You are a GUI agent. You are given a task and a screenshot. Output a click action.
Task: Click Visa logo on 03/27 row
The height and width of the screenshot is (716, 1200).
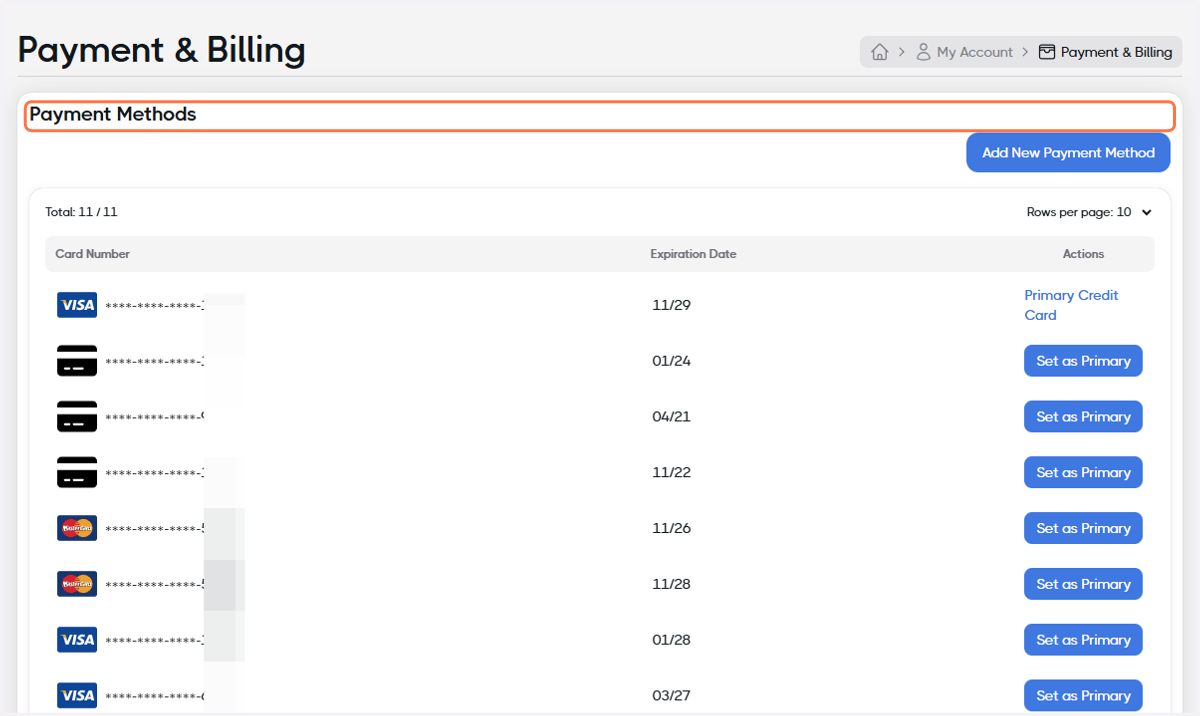[x=77, y=696]
